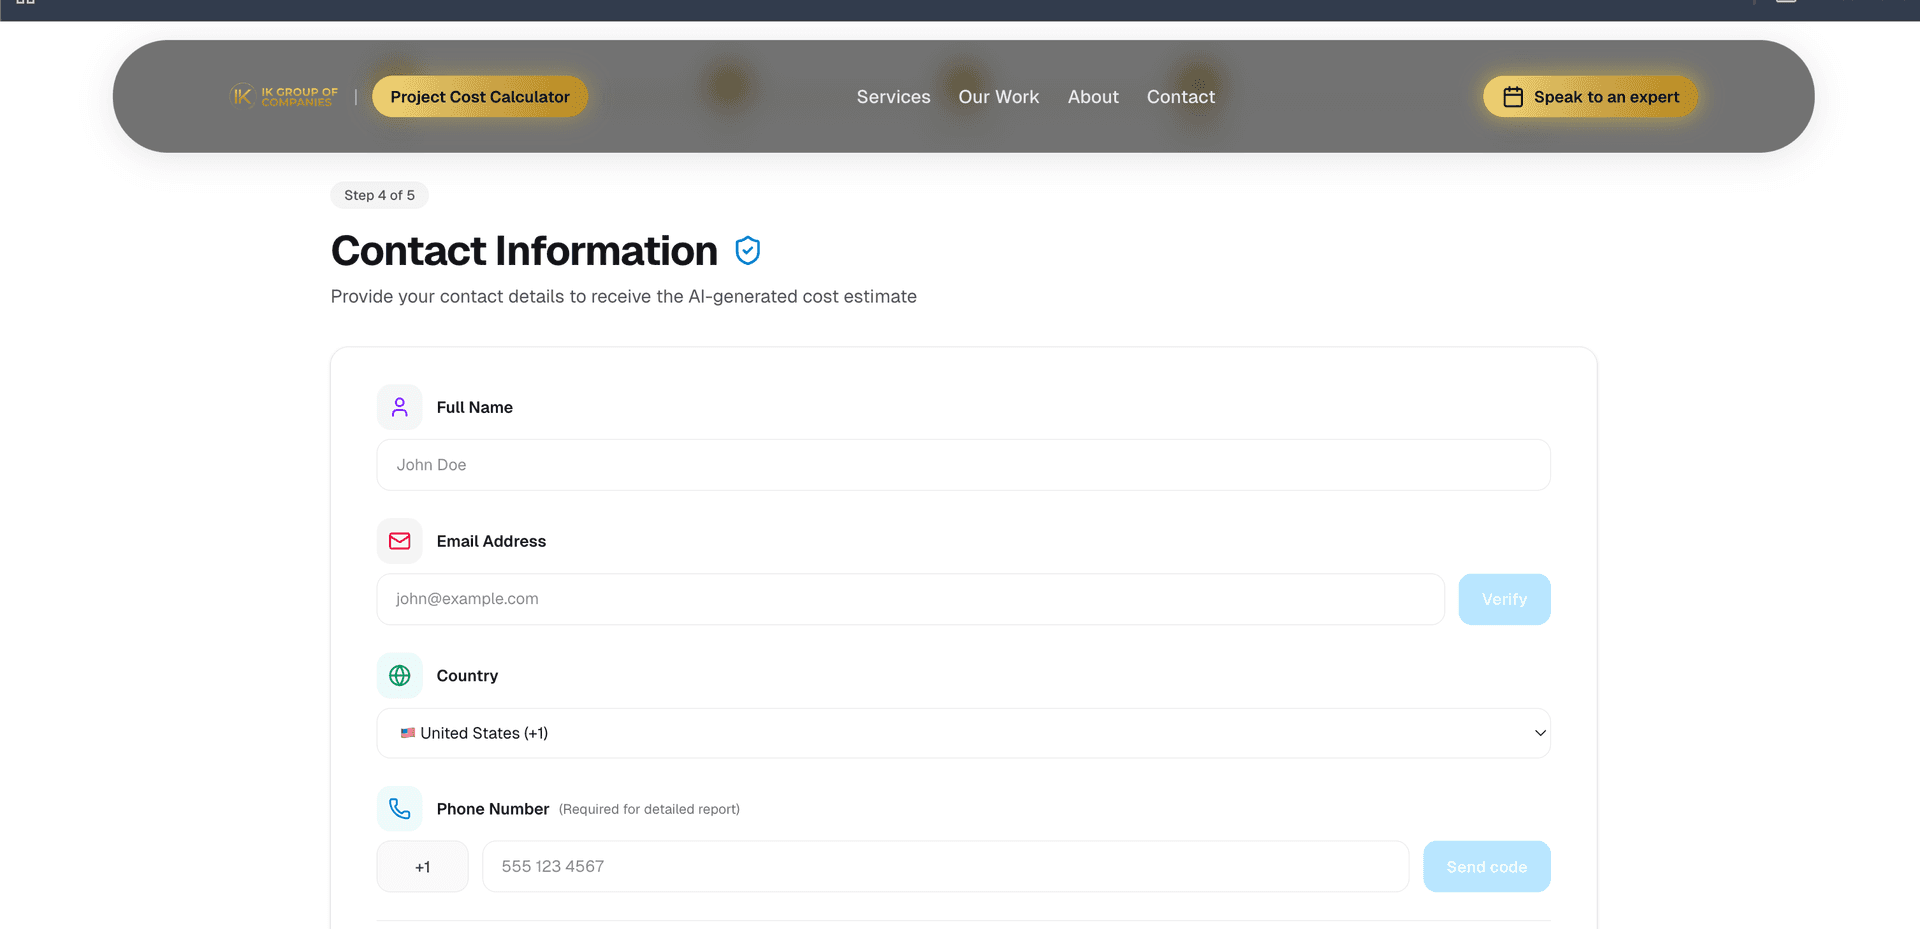Click the Project Cost Calculator button

coord(480,97)
